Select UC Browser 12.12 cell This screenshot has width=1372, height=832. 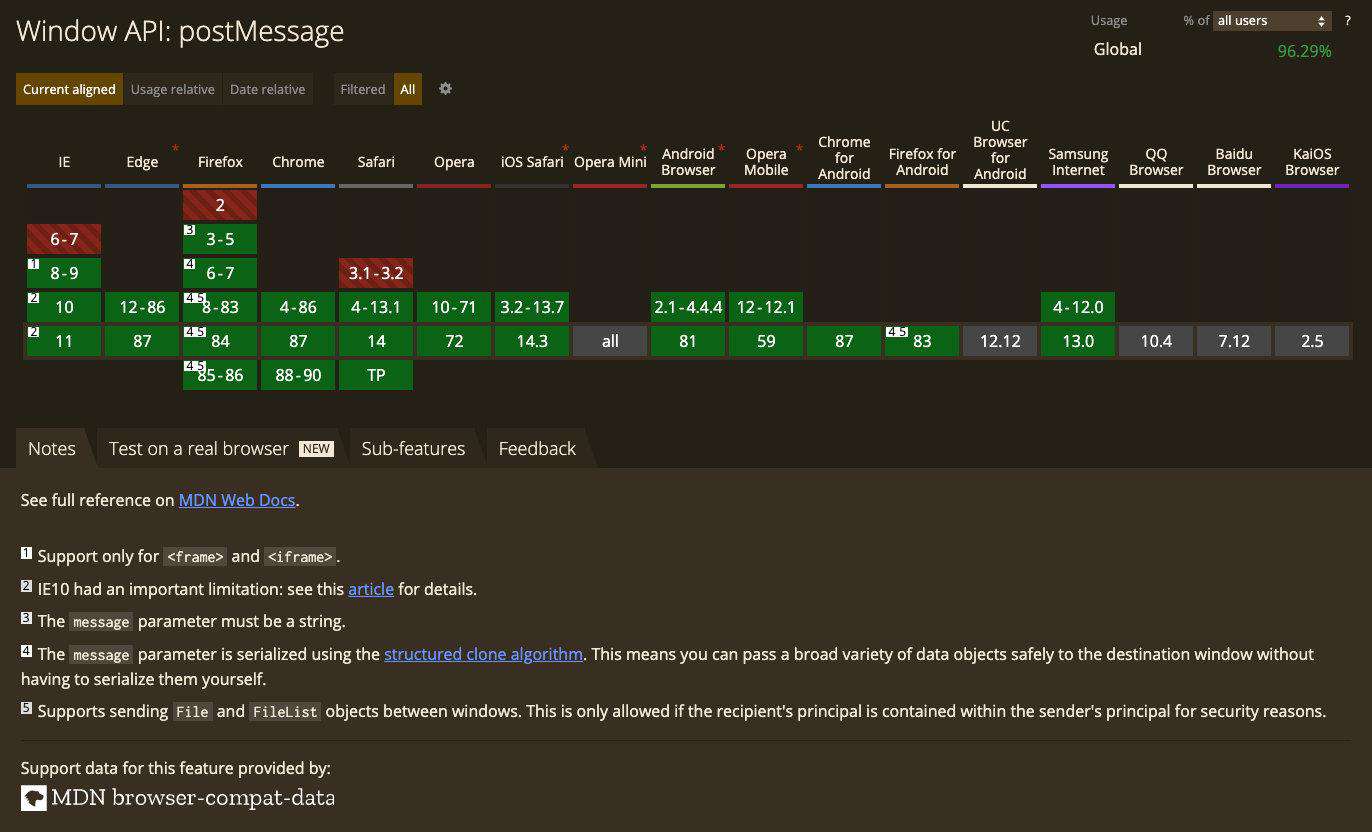[1000, 341]
